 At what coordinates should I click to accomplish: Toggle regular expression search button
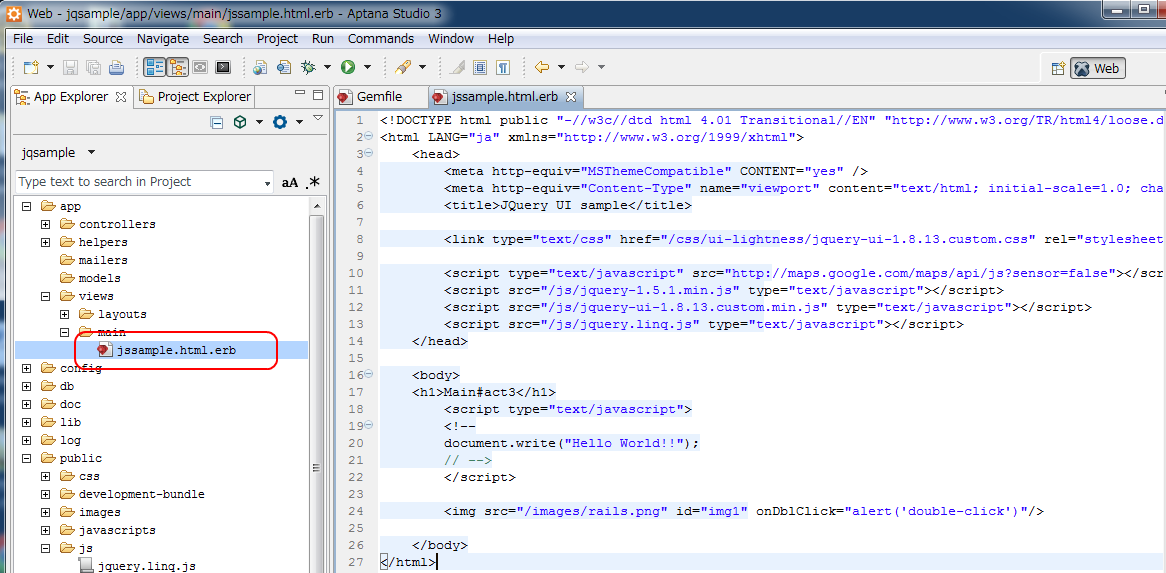pos(312,183)
